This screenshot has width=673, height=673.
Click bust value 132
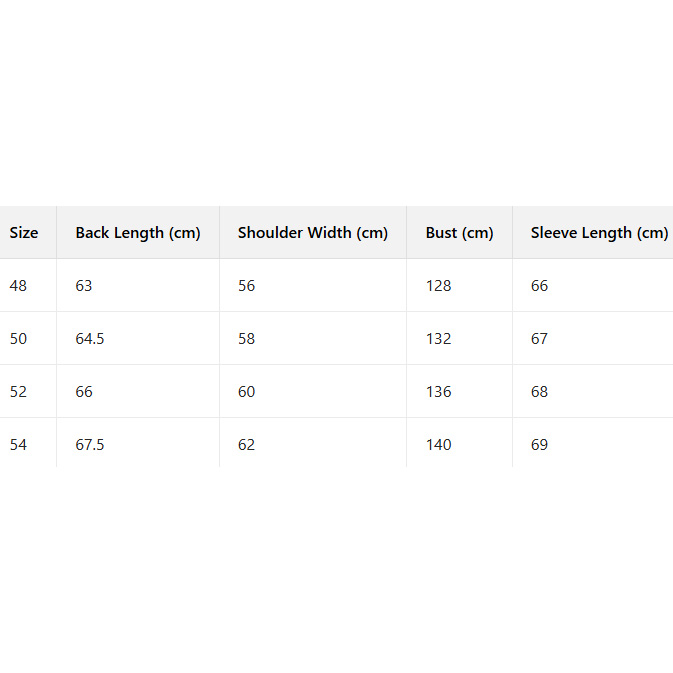point(438,339)
